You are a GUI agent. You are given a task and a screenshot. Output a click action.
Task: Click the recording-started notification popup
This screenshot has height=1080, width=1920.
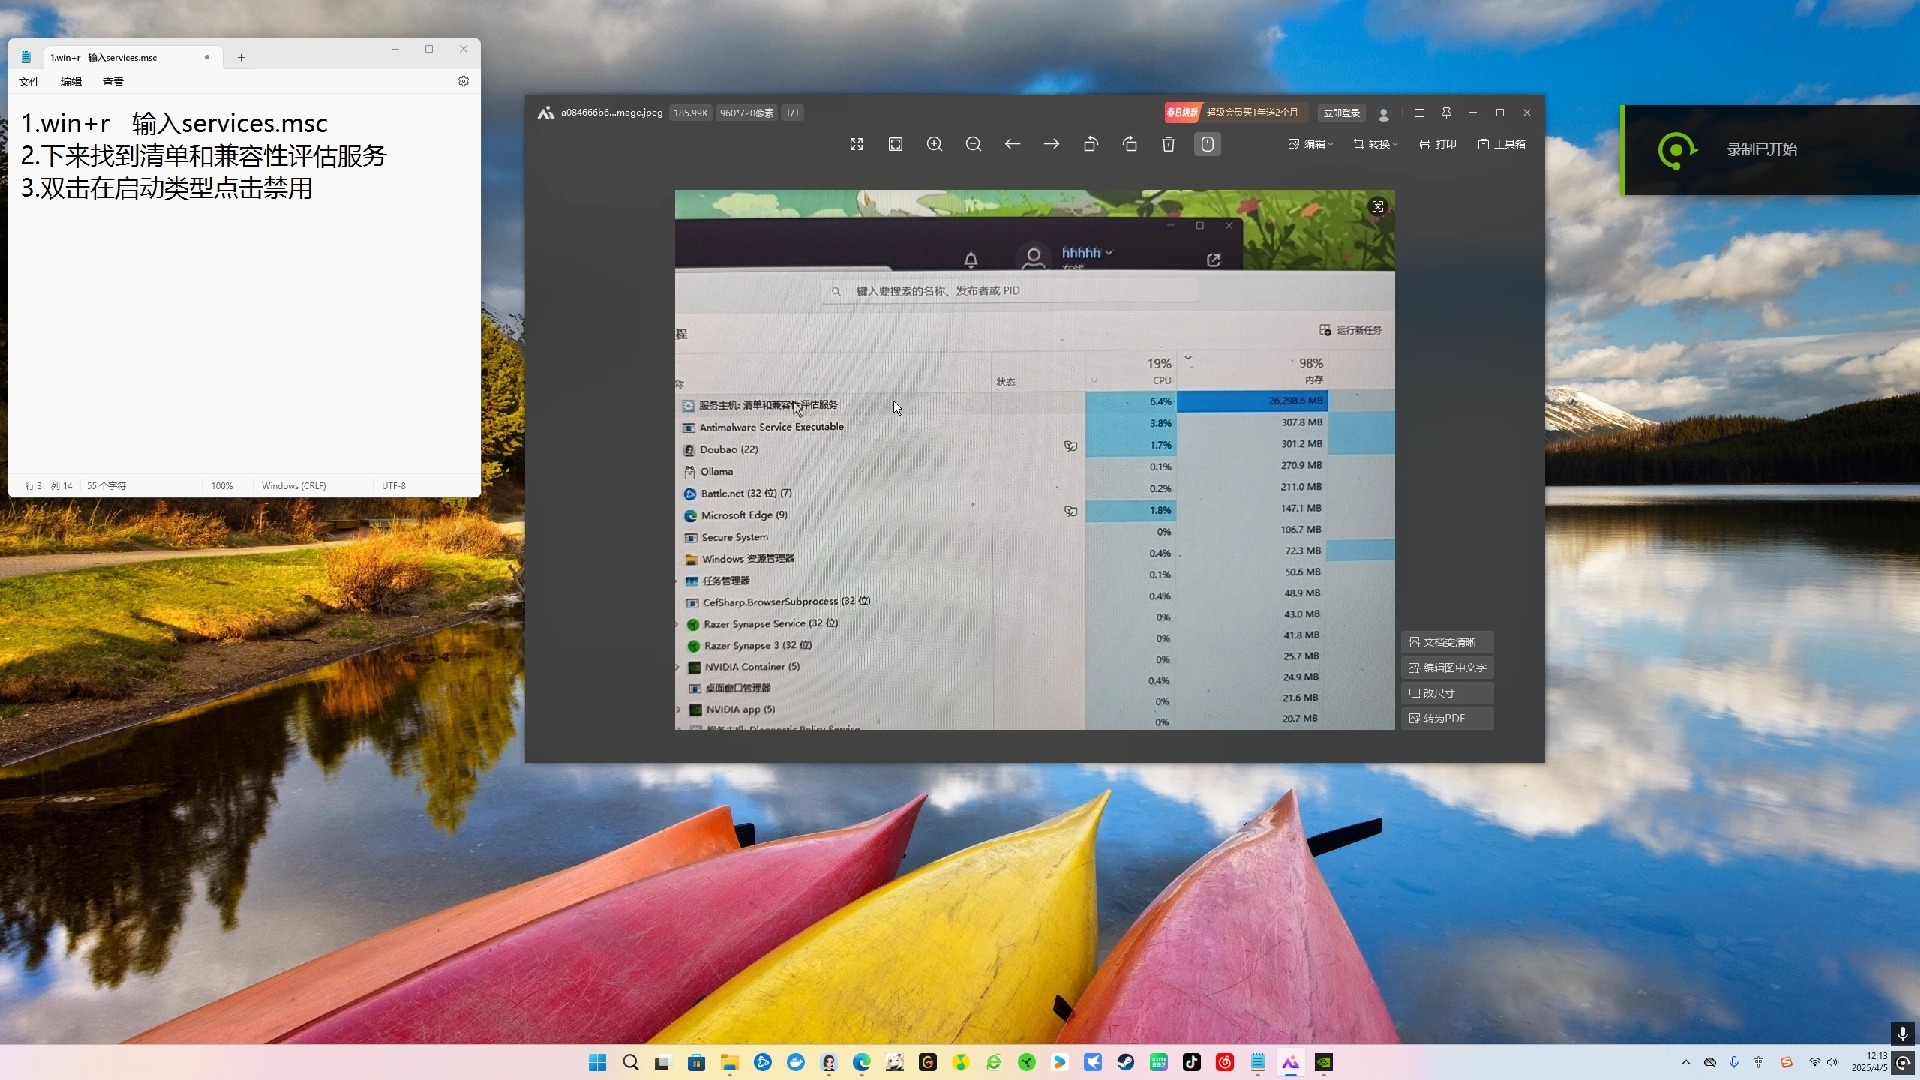[1770, 150]
